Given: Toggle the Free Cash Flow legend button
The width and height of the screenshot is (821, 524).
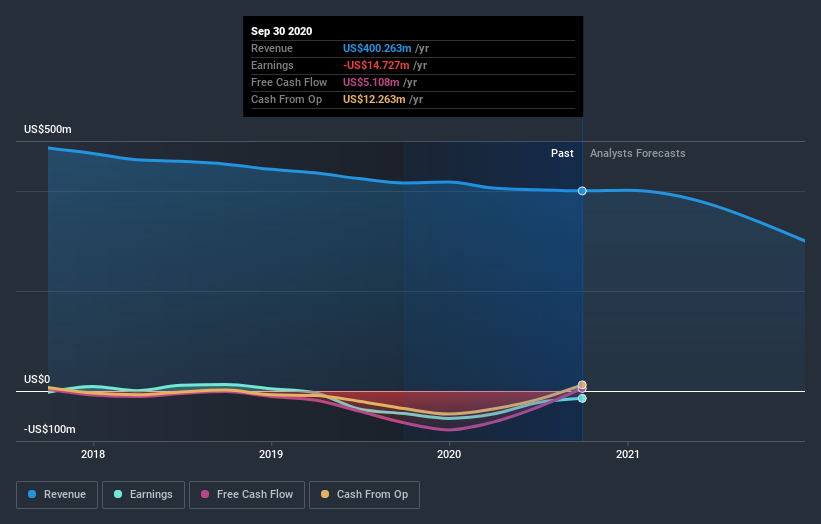Looking at the screenshot, I should point(247,495).
